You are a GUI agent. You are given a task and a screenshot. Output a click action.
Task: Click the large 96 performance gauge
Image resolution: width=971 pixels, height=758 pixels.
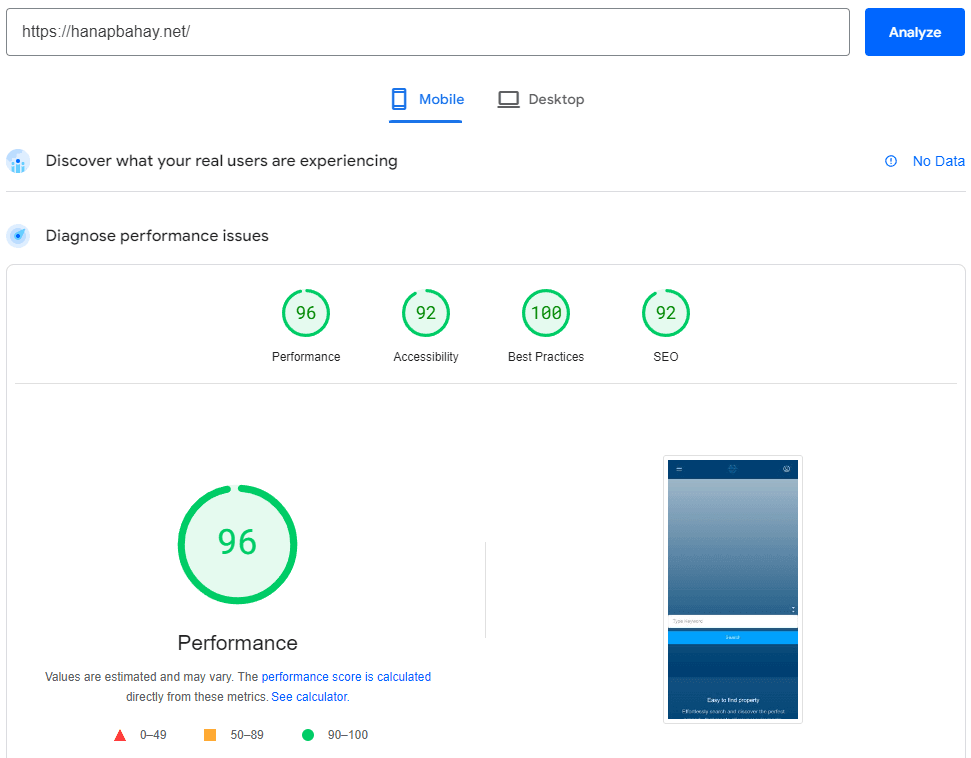pyautogui.click(x=238, y=544)
